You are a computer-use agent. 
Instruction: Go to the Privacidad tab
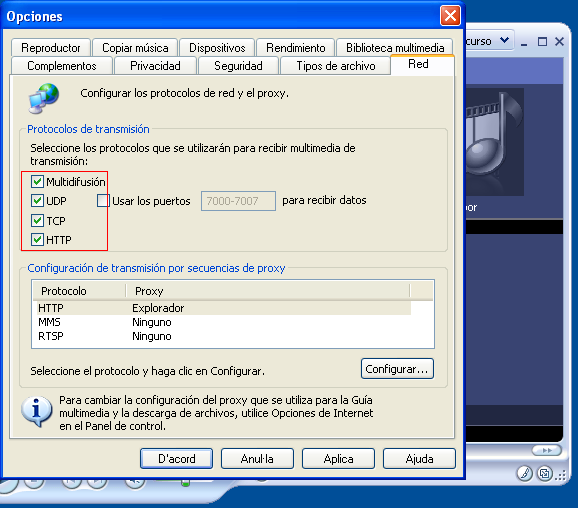coord(155,66)
